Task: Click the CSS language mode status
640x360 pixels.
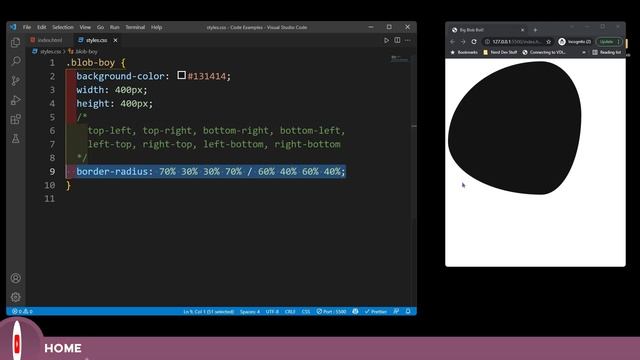Action: [306, 311]
